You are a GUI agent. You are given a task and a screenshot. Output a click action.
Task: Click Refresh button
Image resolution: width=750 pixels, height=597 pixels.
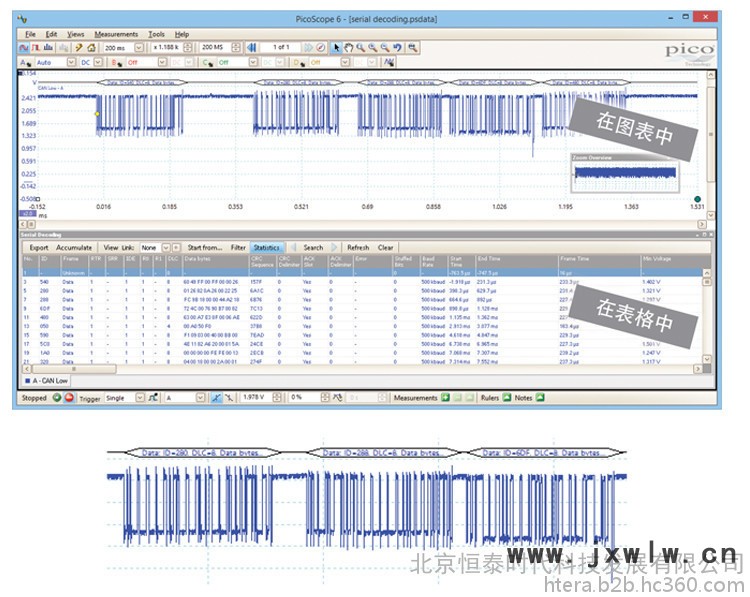358,247
